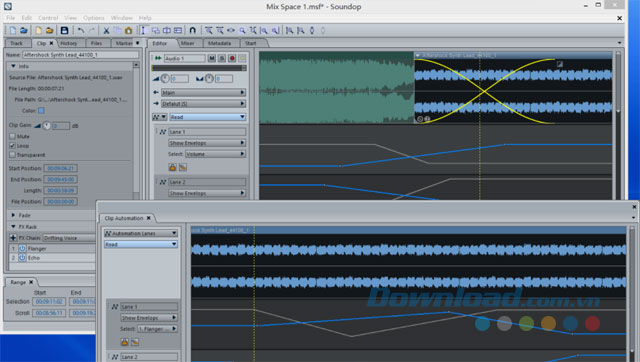Click the Lane 1 curve icon in Clip Automation

(115, 306)
